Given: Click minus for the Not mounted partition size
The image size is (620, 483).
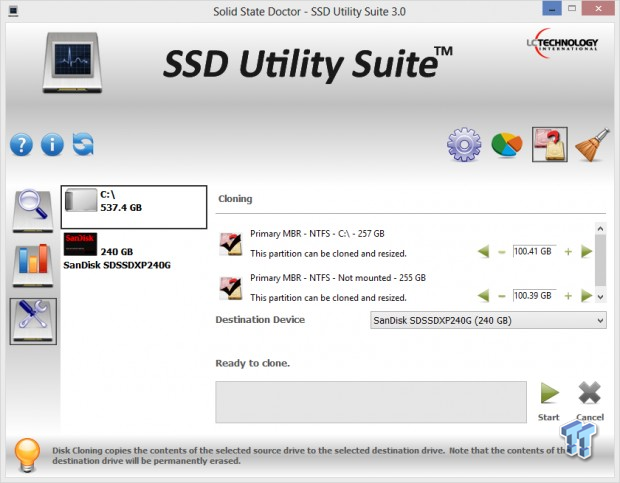Looking at the screenshot, I should click(x=502, y=296).
